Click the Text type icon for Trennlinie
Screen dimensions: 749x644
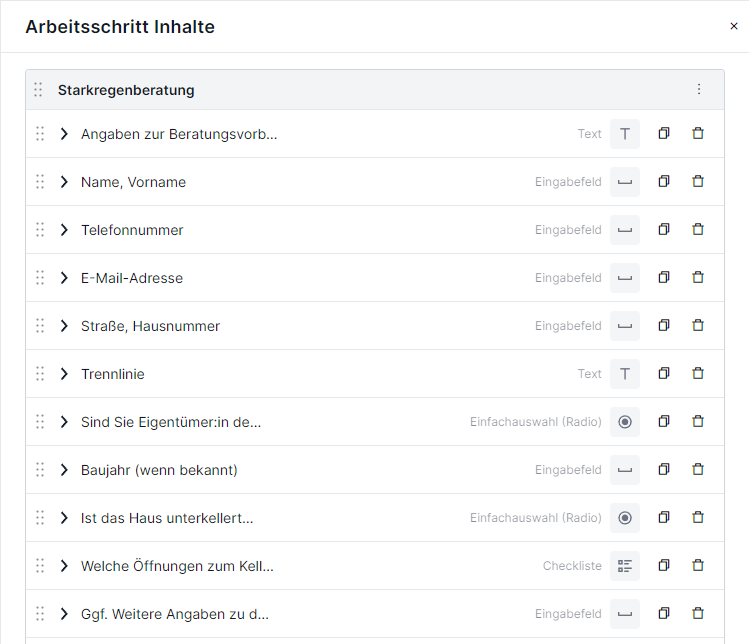coord(625,374)
